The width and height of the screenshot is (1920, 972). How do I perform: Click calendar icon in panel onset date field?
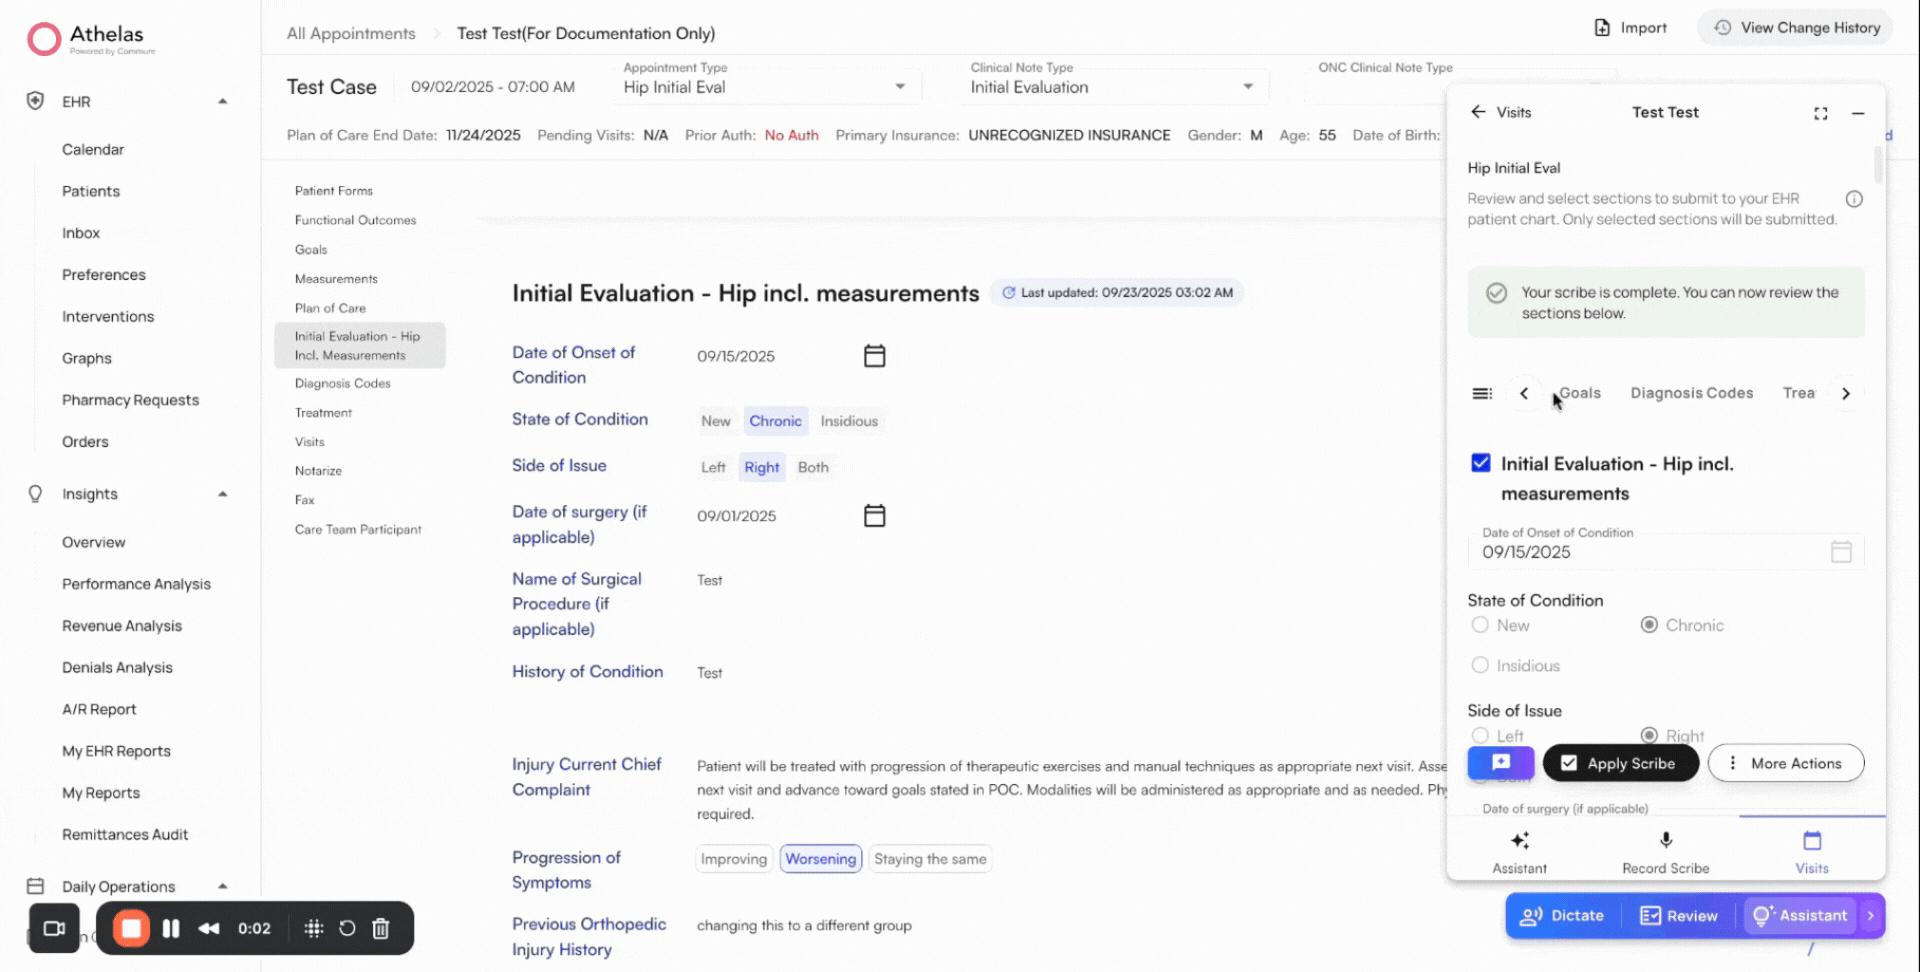1841,552
